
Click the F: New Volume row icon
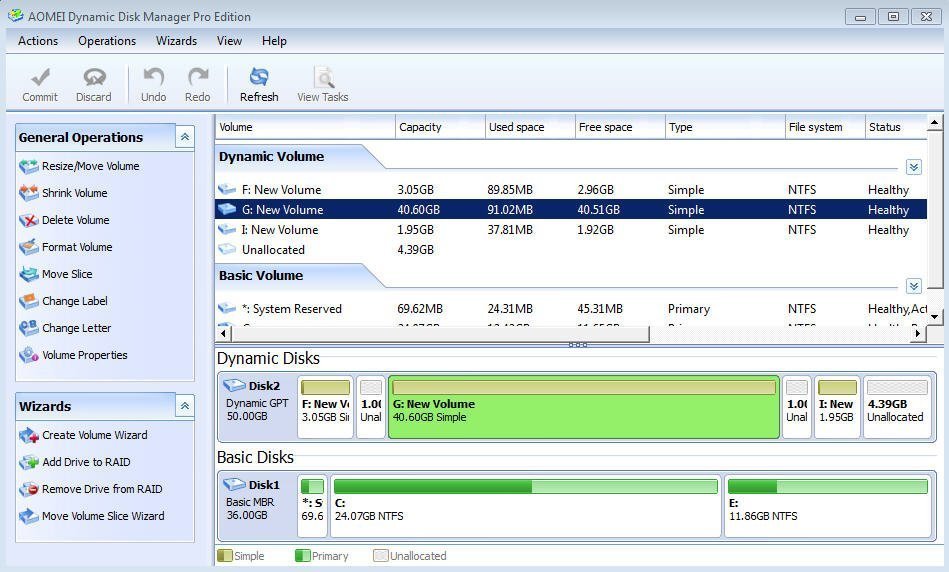[x=227, y=189]
